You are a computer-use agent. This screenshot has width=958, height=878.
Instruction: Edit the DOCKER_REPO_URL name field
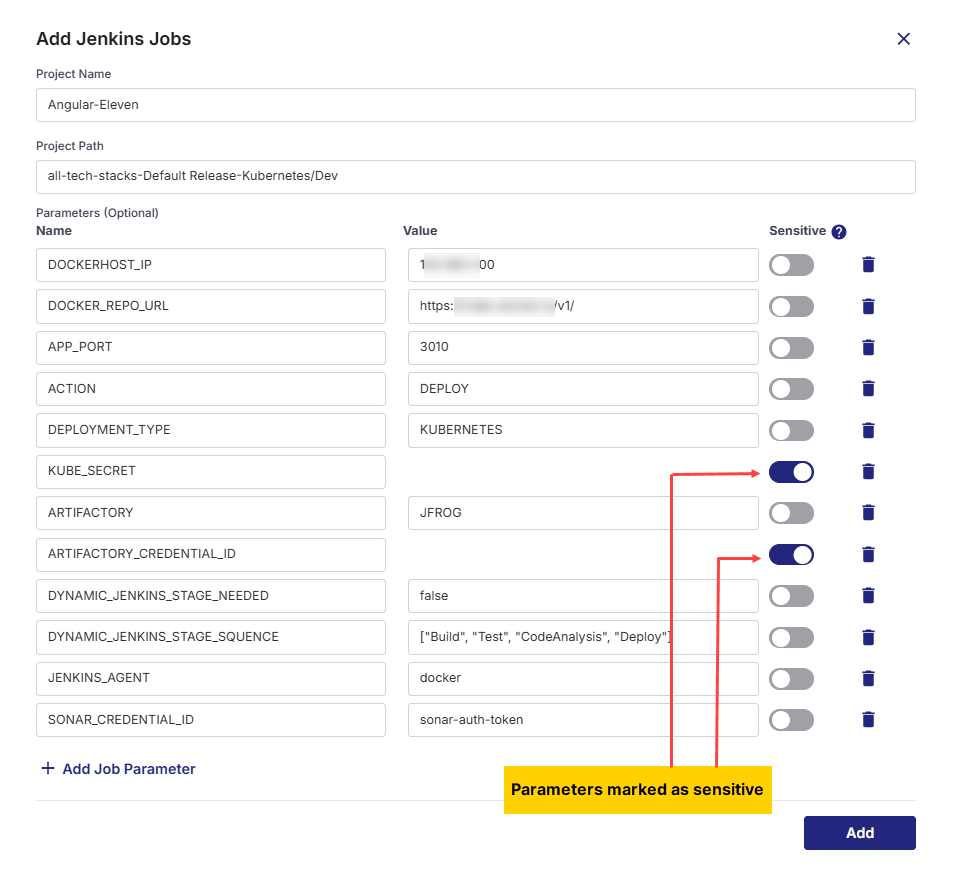211,307
